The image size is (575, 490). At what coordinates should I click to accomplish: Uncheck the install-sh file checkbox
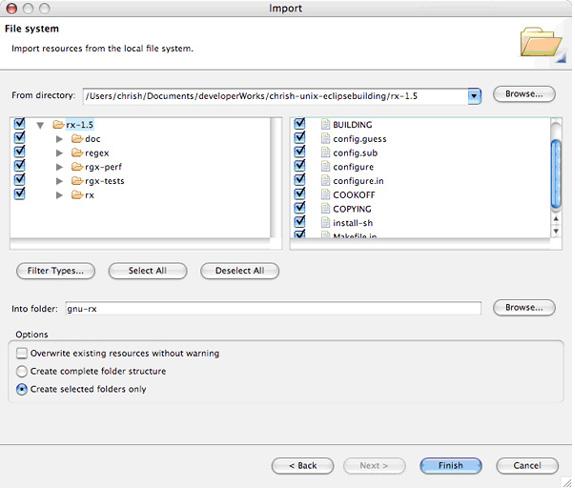pos(300,222)
